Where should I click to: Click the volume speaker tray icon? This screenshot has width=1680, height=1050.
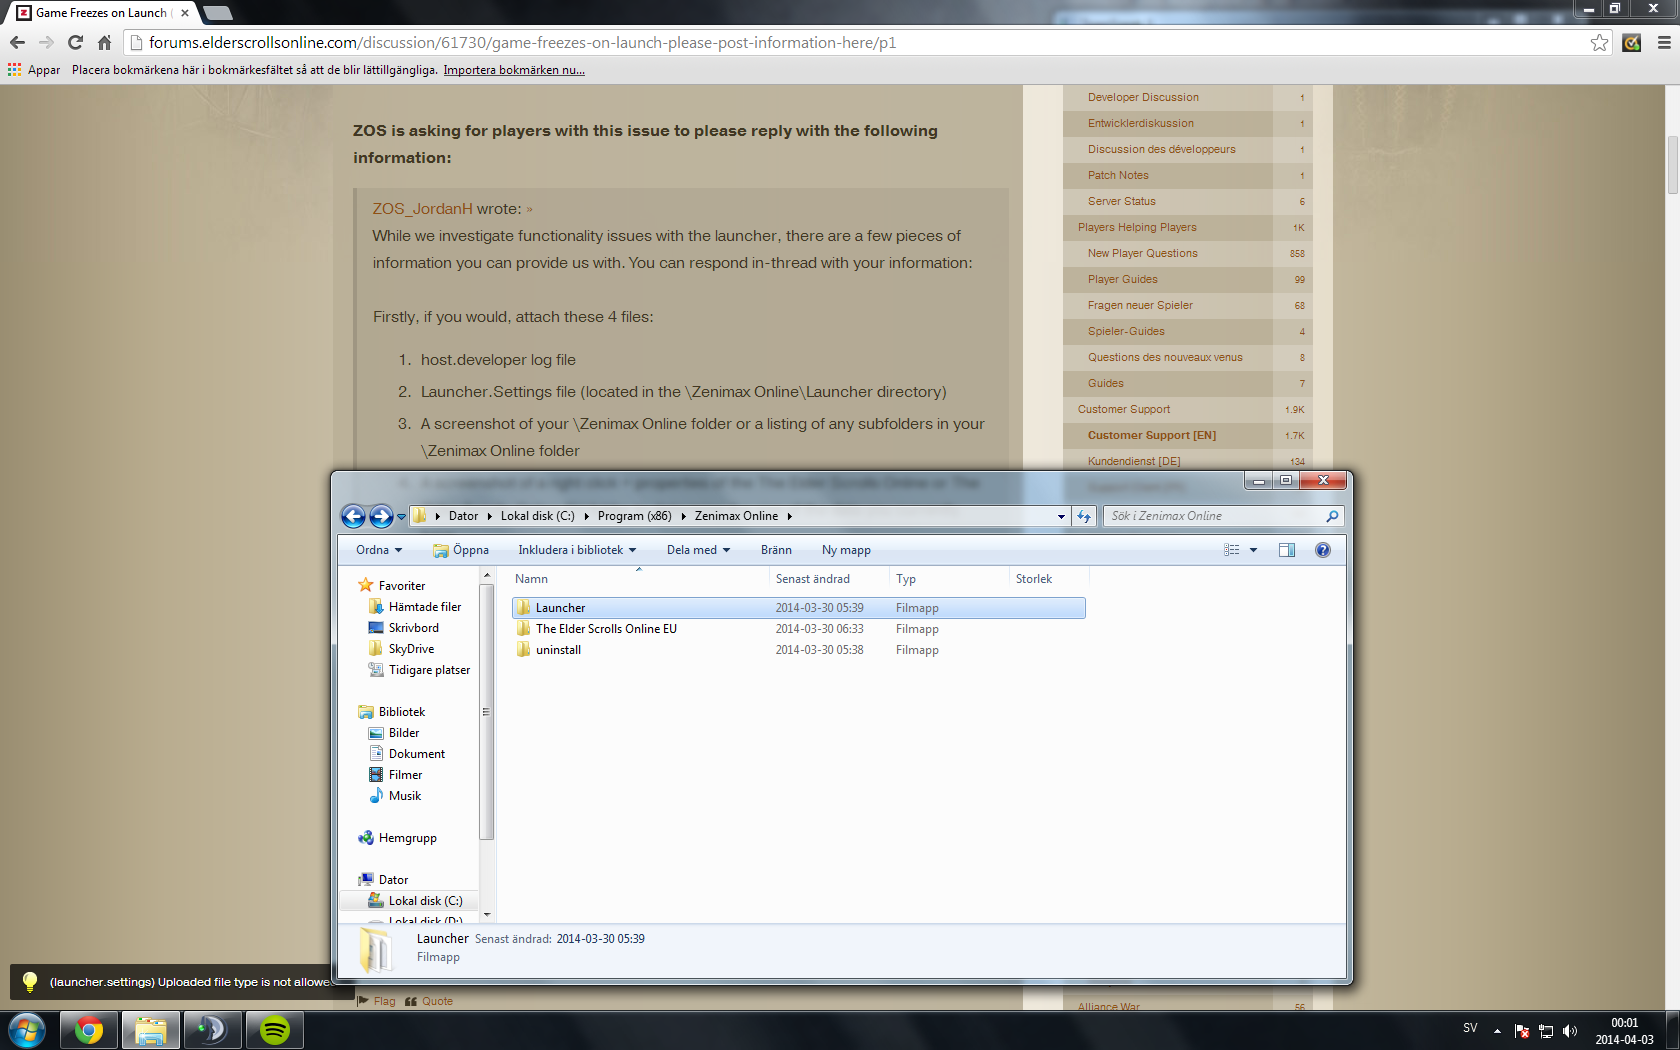(1570, 1031)
